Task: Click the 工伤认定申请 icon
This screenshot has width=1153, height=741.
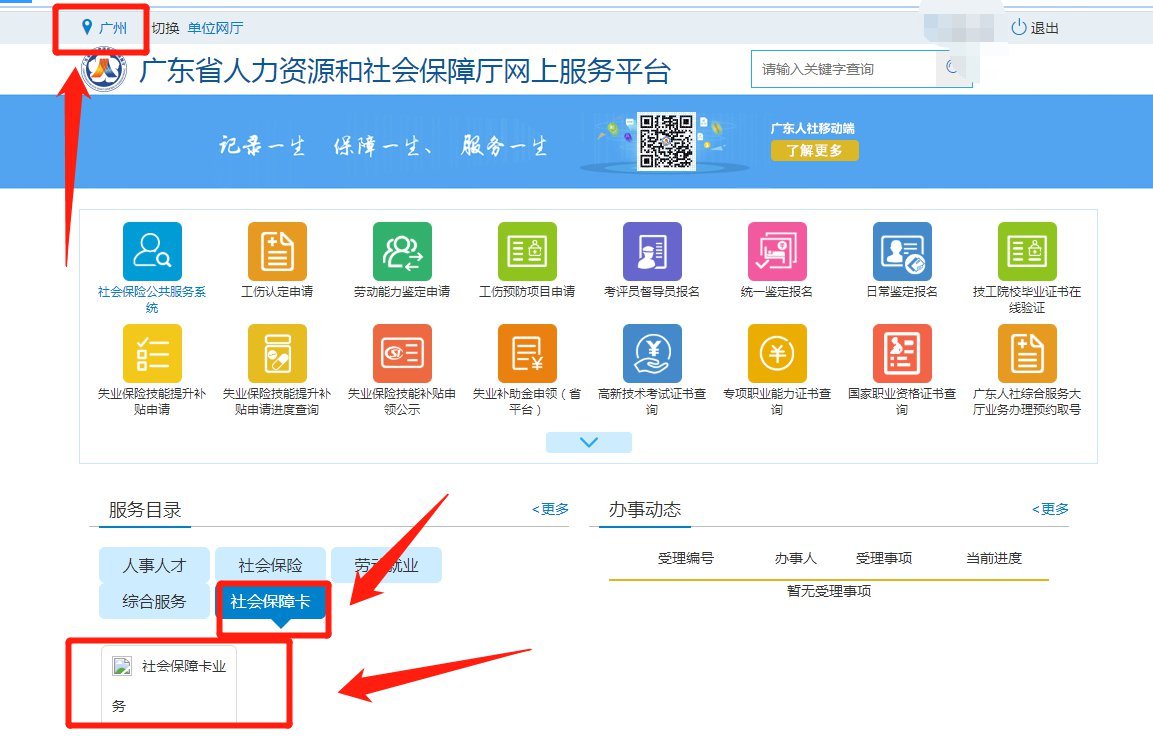Action: 277,252
